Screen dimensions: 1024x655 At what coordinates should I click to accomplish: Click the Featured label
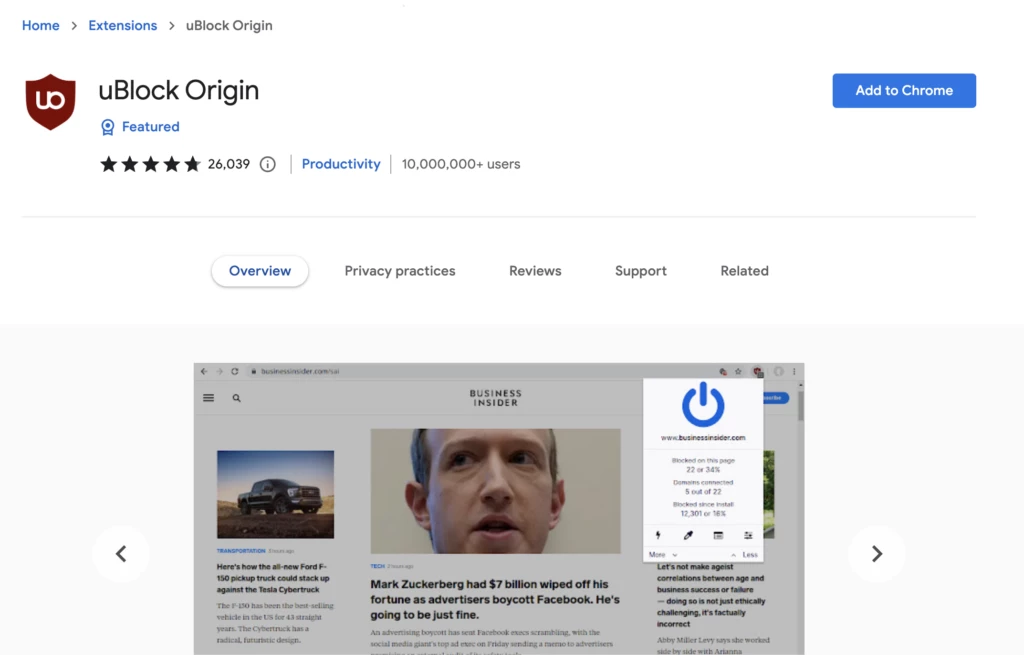pyautogui.click(x=151, y=127)
